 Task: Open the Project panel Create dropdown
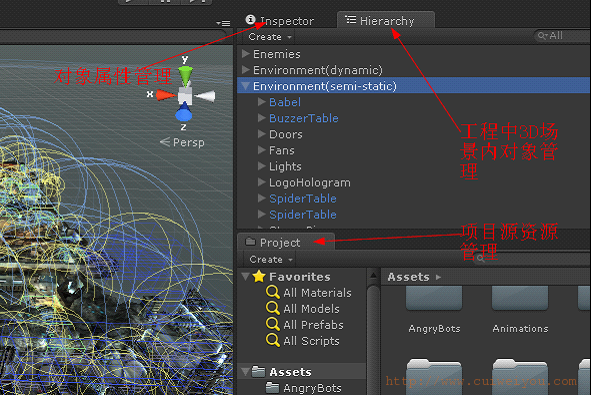coord(271,259)
